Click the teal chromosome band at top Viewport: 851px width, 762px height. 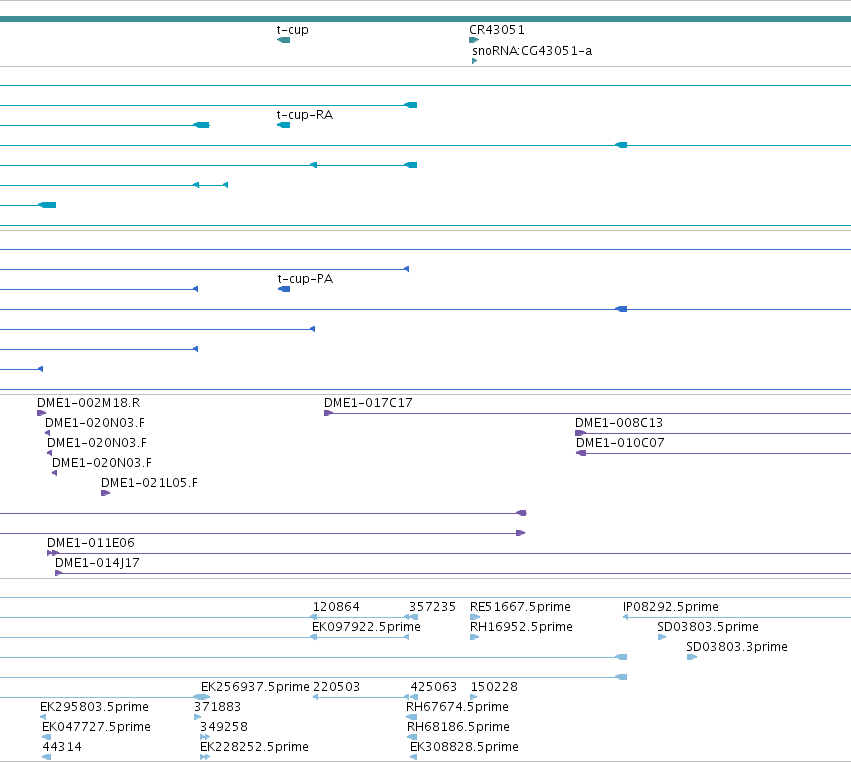tap(426, 20)
